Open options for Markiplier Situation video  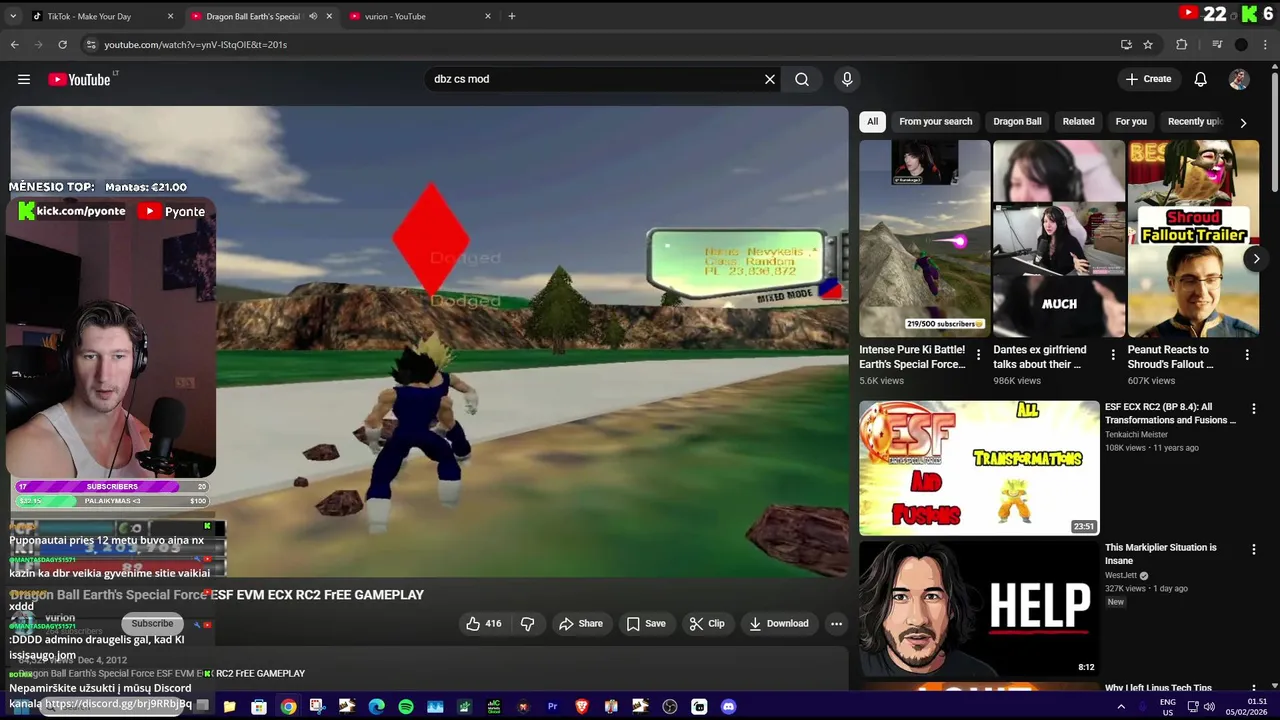[x=1254, y=549]
